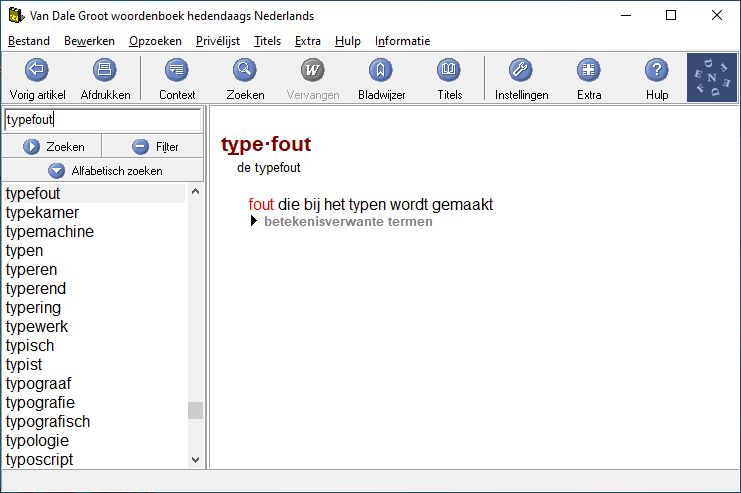Click the Zoeken button below search field
The image size is (741, 493).
click(x=52, y=147)
